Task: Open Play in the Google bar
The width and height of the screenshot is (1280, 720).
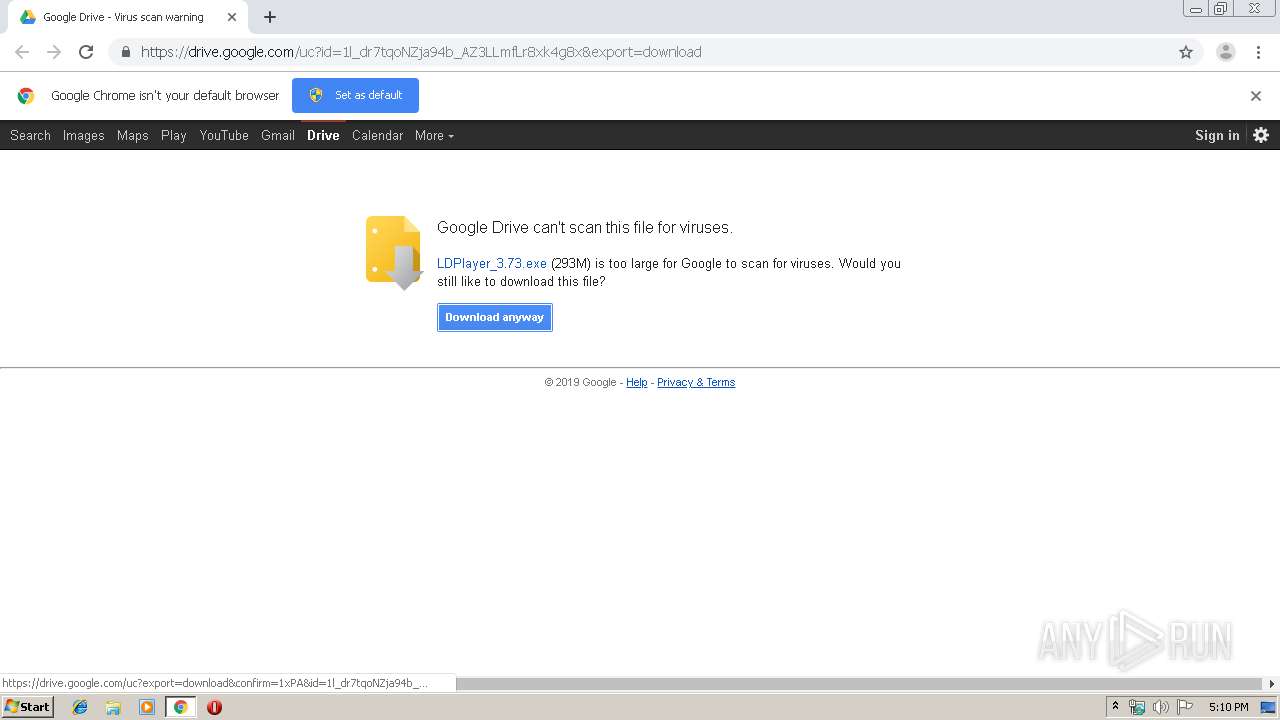Action: (174, 135)
